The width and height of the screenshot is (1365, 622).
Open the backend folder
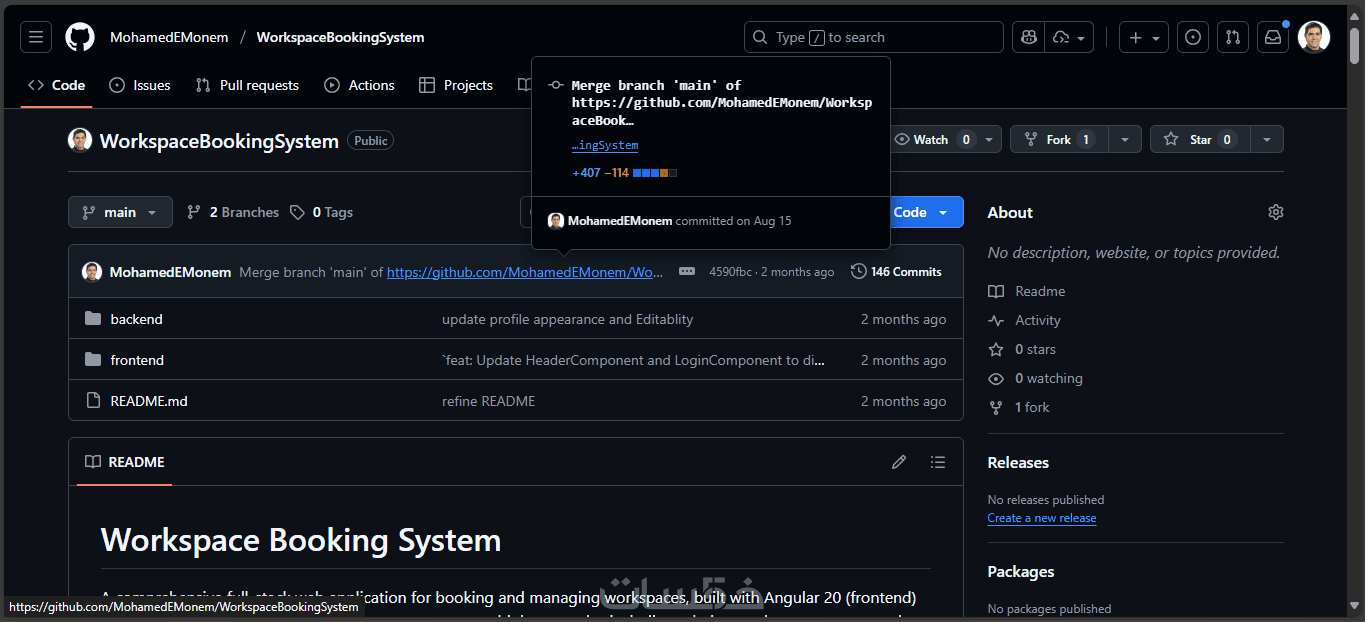(x=136, y=319)
